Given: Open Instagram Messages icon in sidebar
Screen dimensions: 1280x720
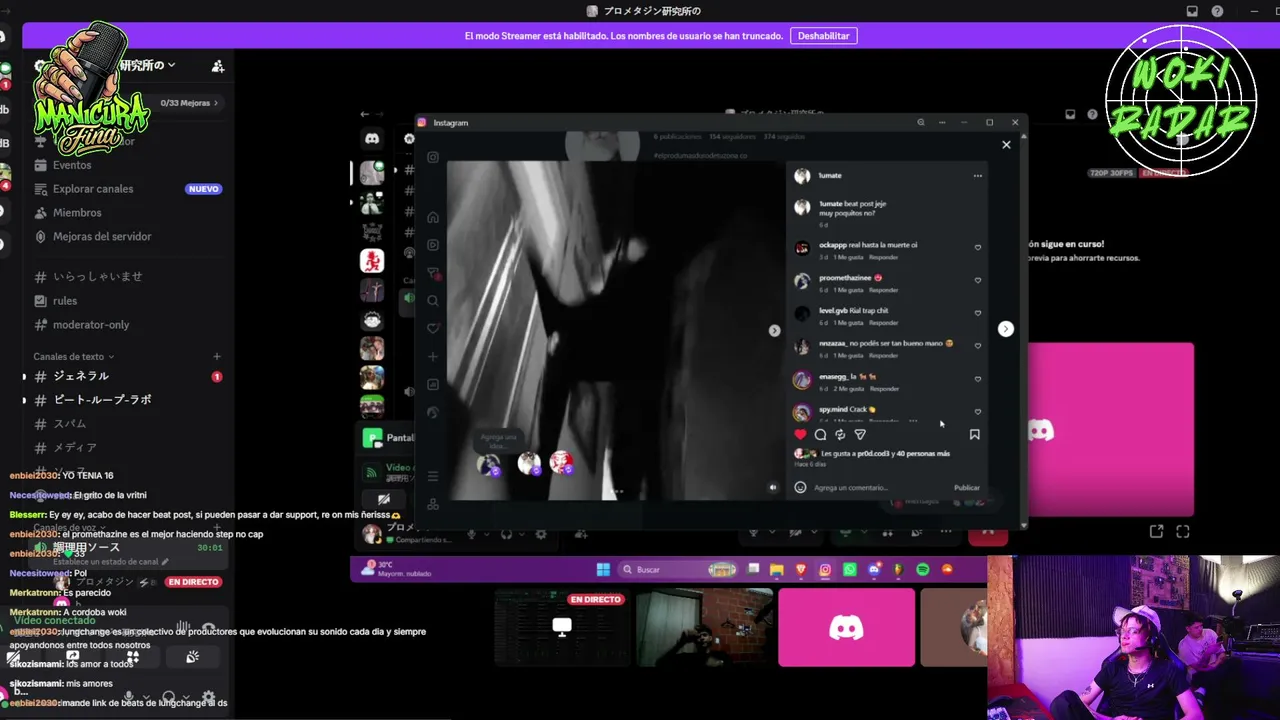Looking at the screenshot, I should point(433,273).
